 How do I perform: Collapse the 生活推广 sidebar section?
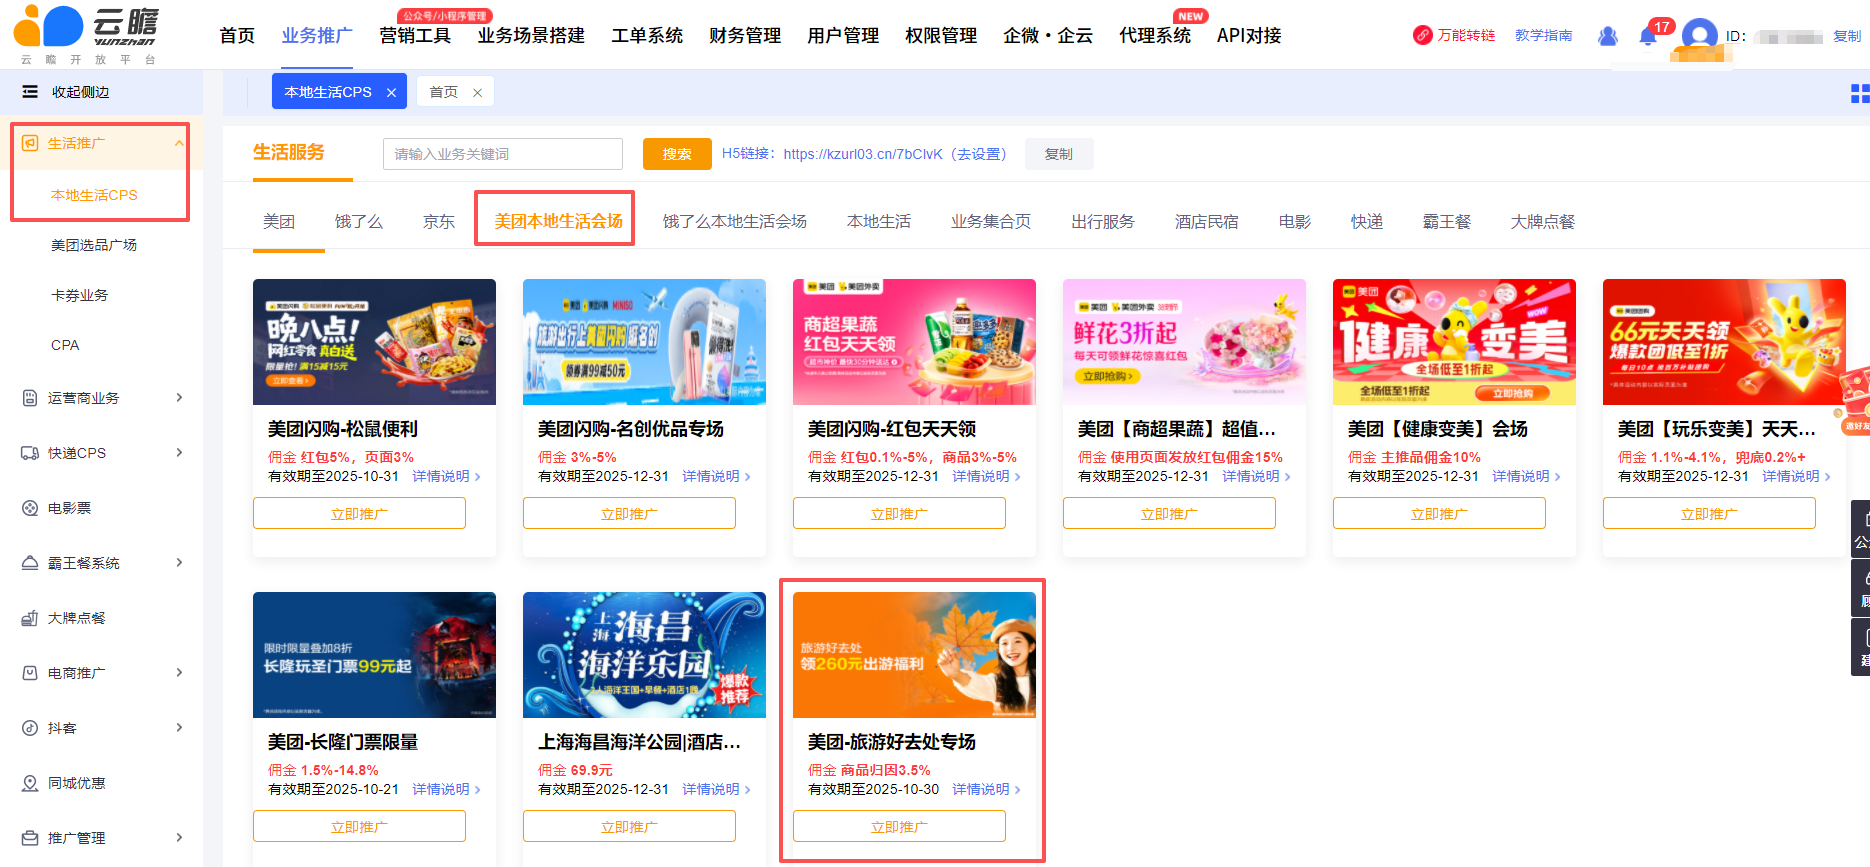pos(179,143)
